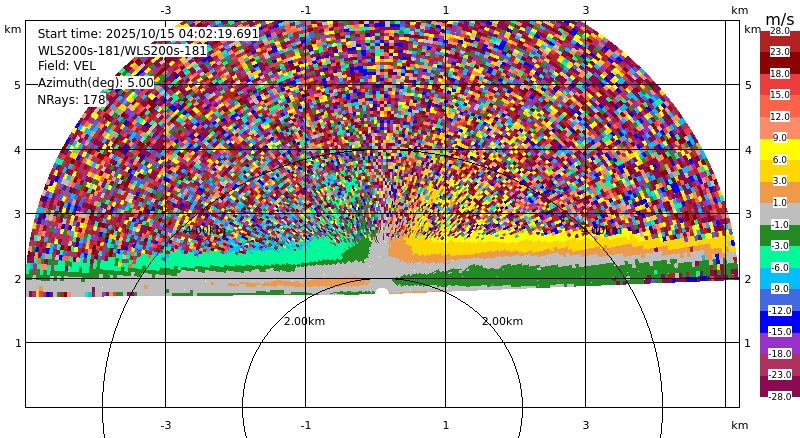
Task: Click the -18.0 colorbar label
Action: click(780, 353)
